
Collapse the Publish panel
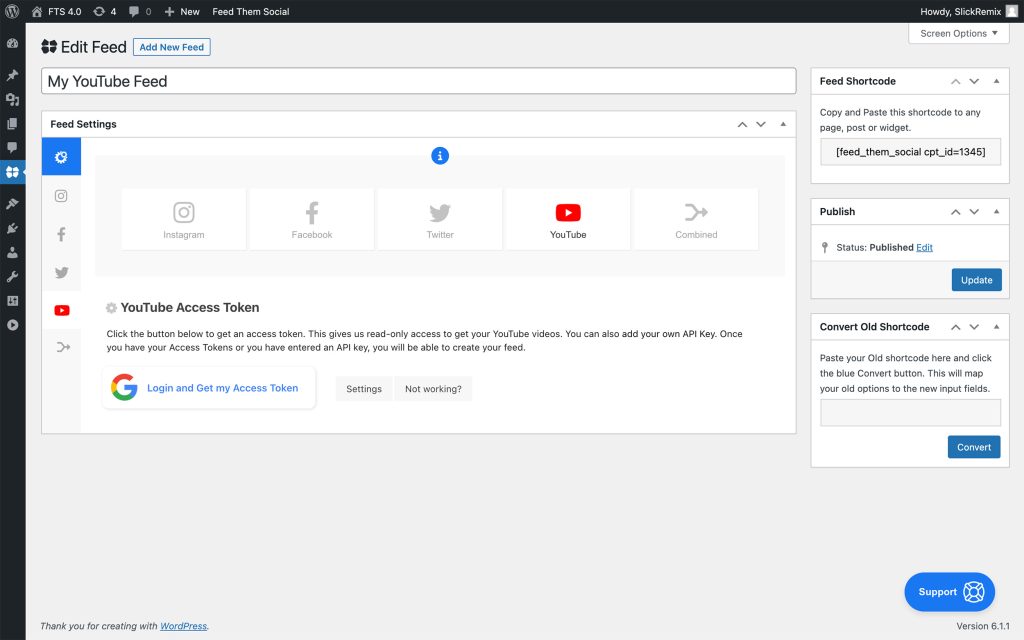pos(997,212)
